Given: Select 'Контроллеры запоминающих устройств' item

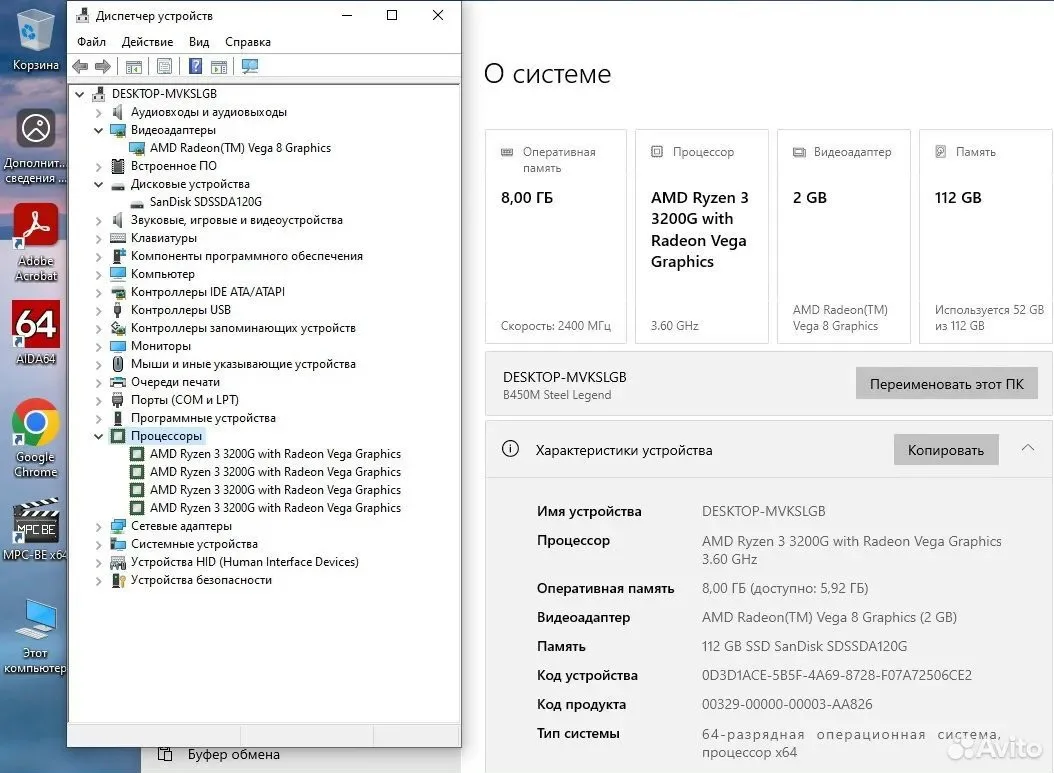Looking at the screenshot, I should 243,328.
